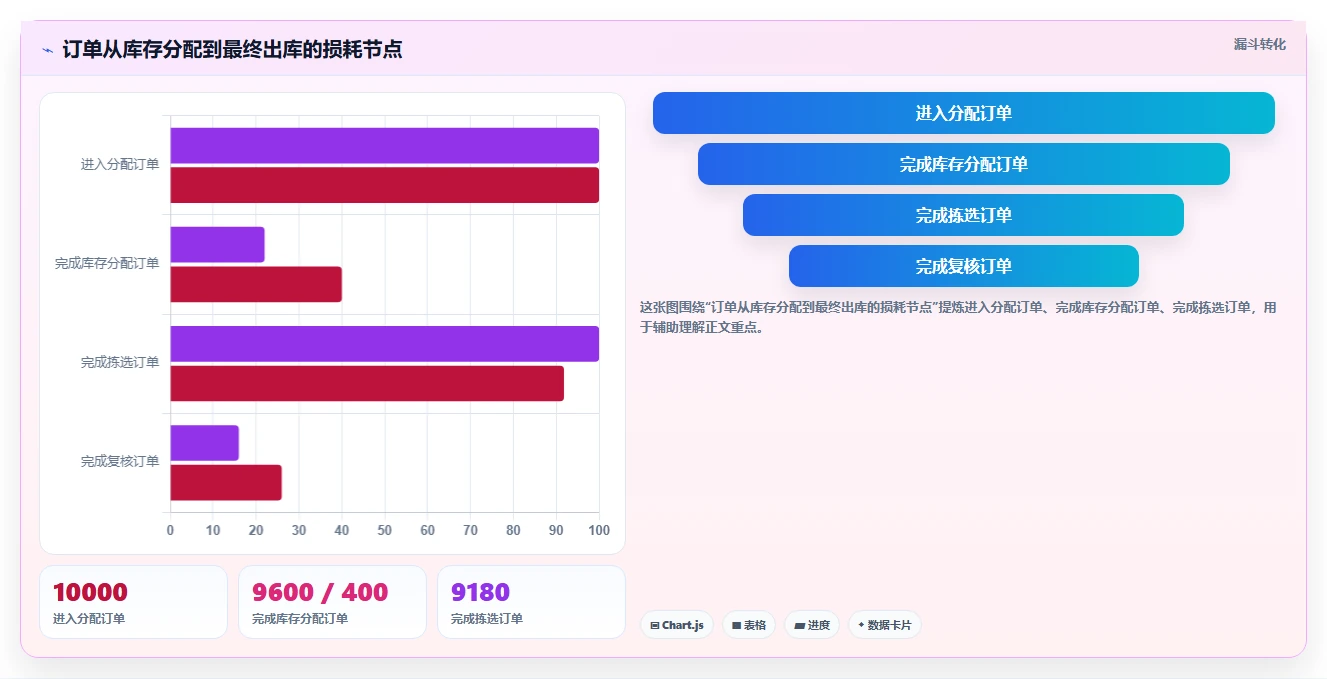Viewport: 1327px width, 679px height.
Task: Click the x-axis tick label 100
Action: (599, 530)
